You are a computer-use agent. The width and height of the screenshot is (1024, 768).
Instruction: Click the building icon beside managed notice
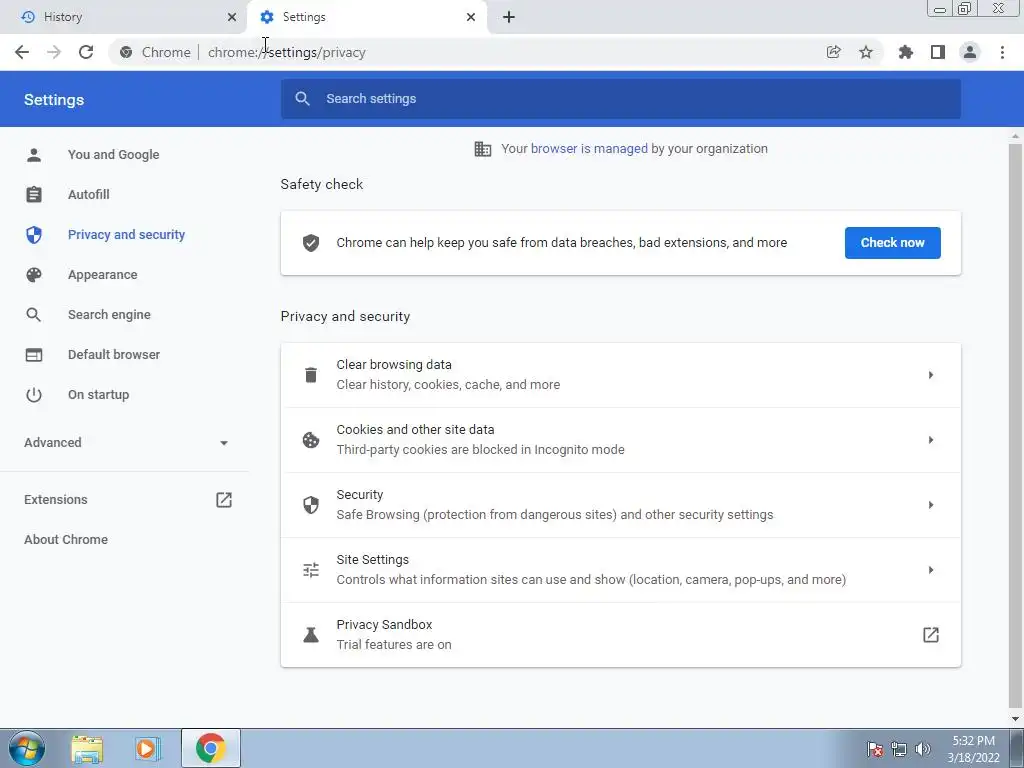[483, 149]
